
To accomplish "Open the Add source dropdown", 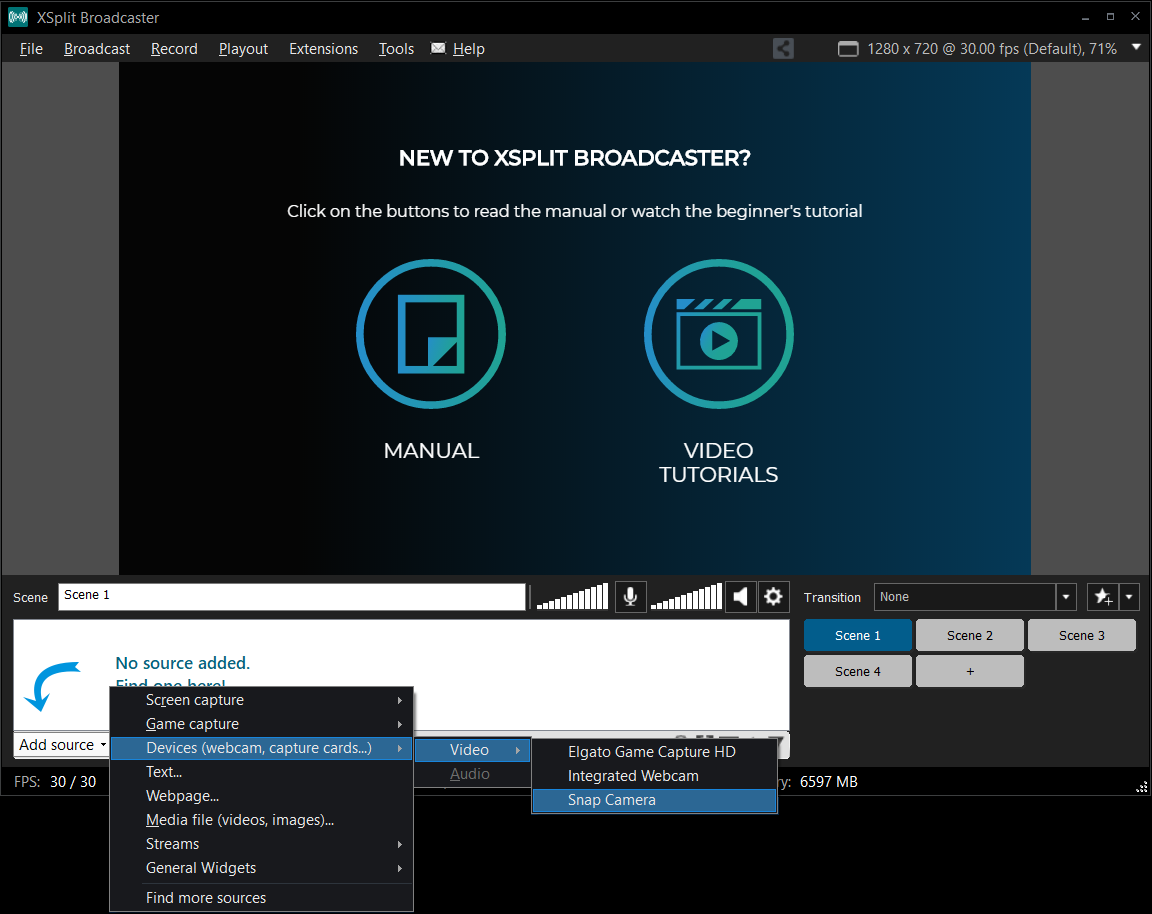I will [62, 745].
